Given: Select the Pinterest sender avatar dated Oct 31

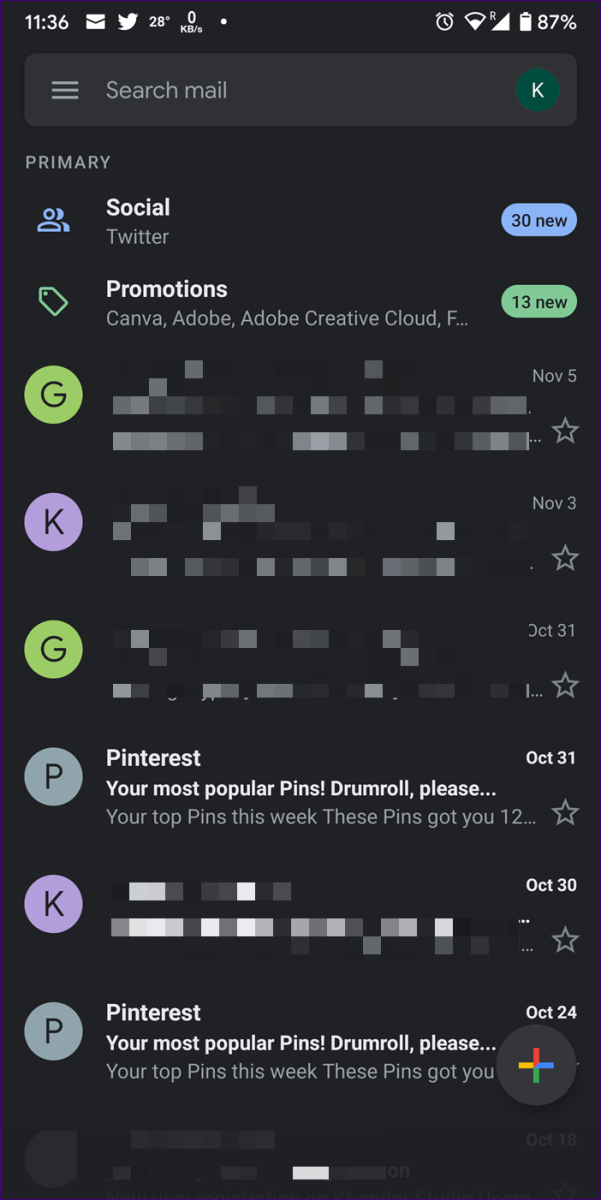Looking at the screenshot, I should 53,776.
